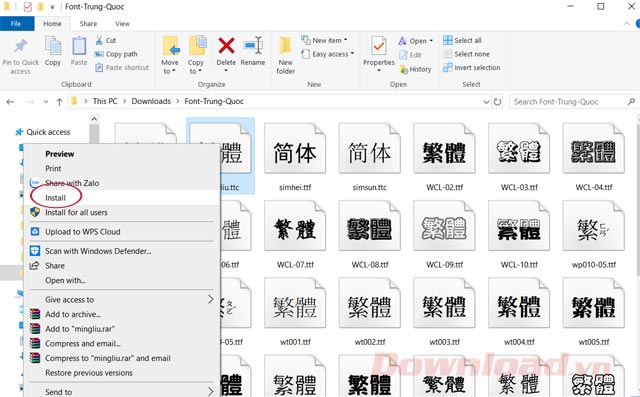This screenshot has height=397, width=640.
Task: Choose Restore previous versions
Action: pyautogui.click(x=122, y=373)
